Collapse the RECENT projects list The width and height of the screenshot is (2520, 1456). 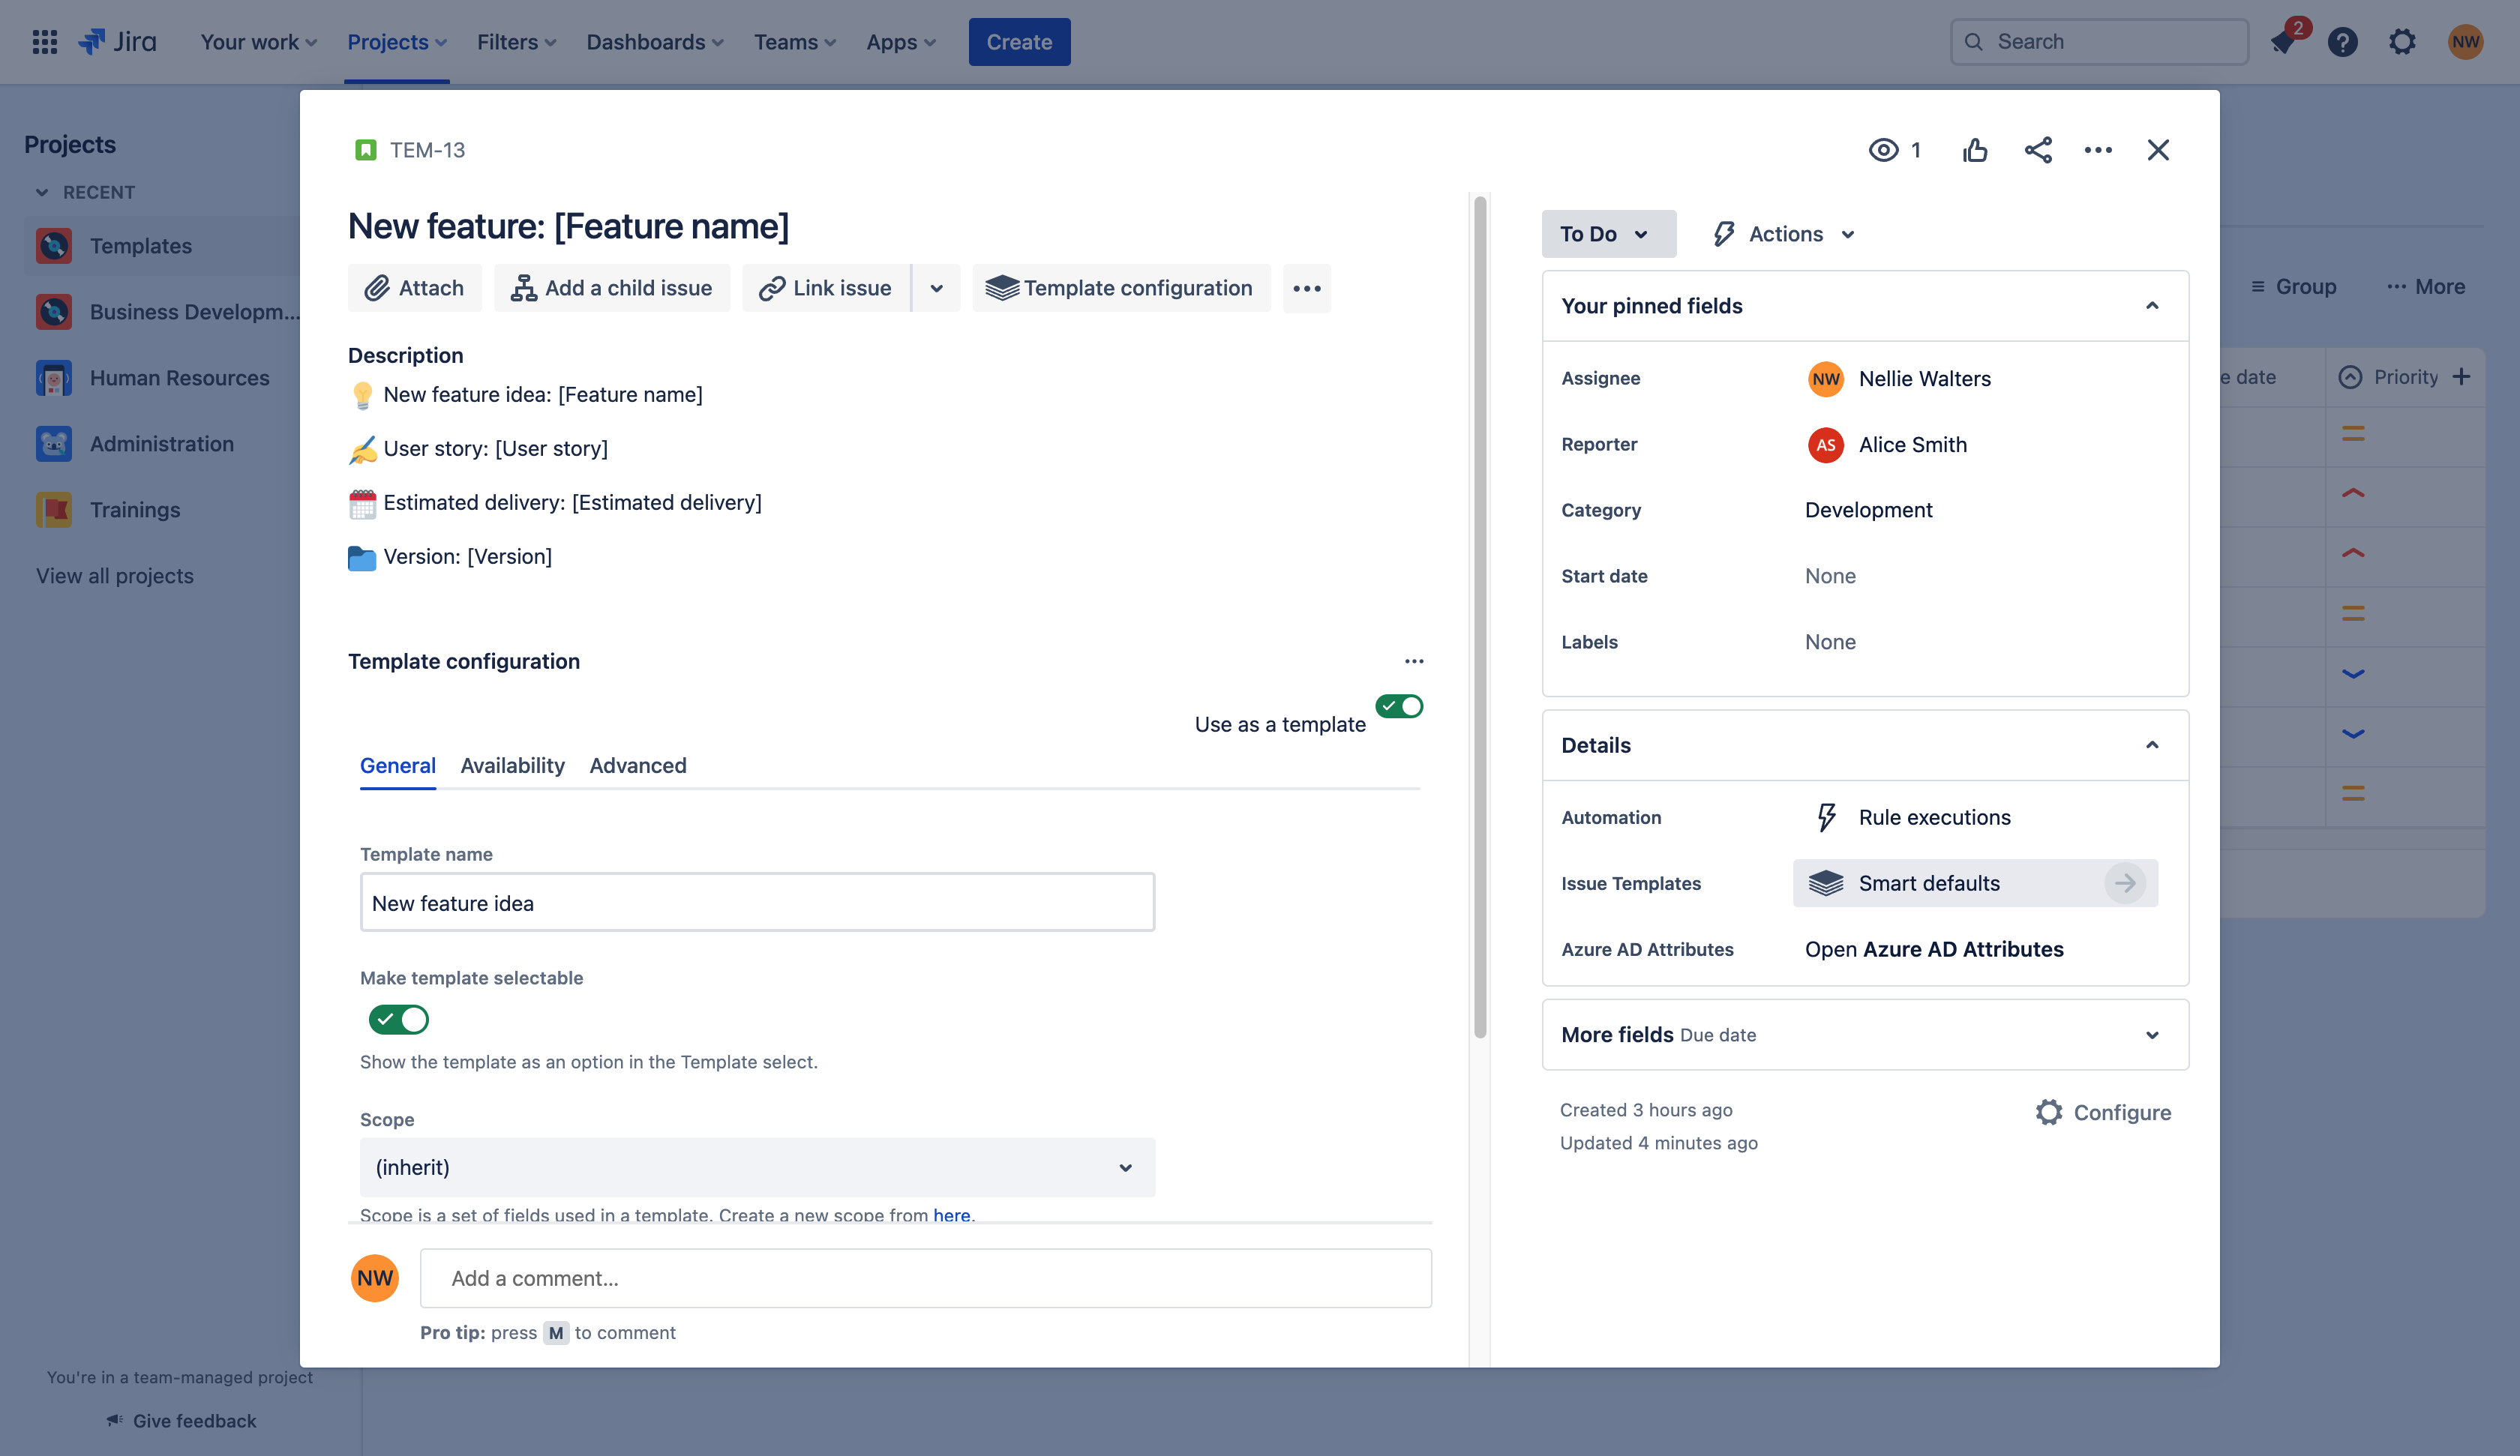point(42,192)
